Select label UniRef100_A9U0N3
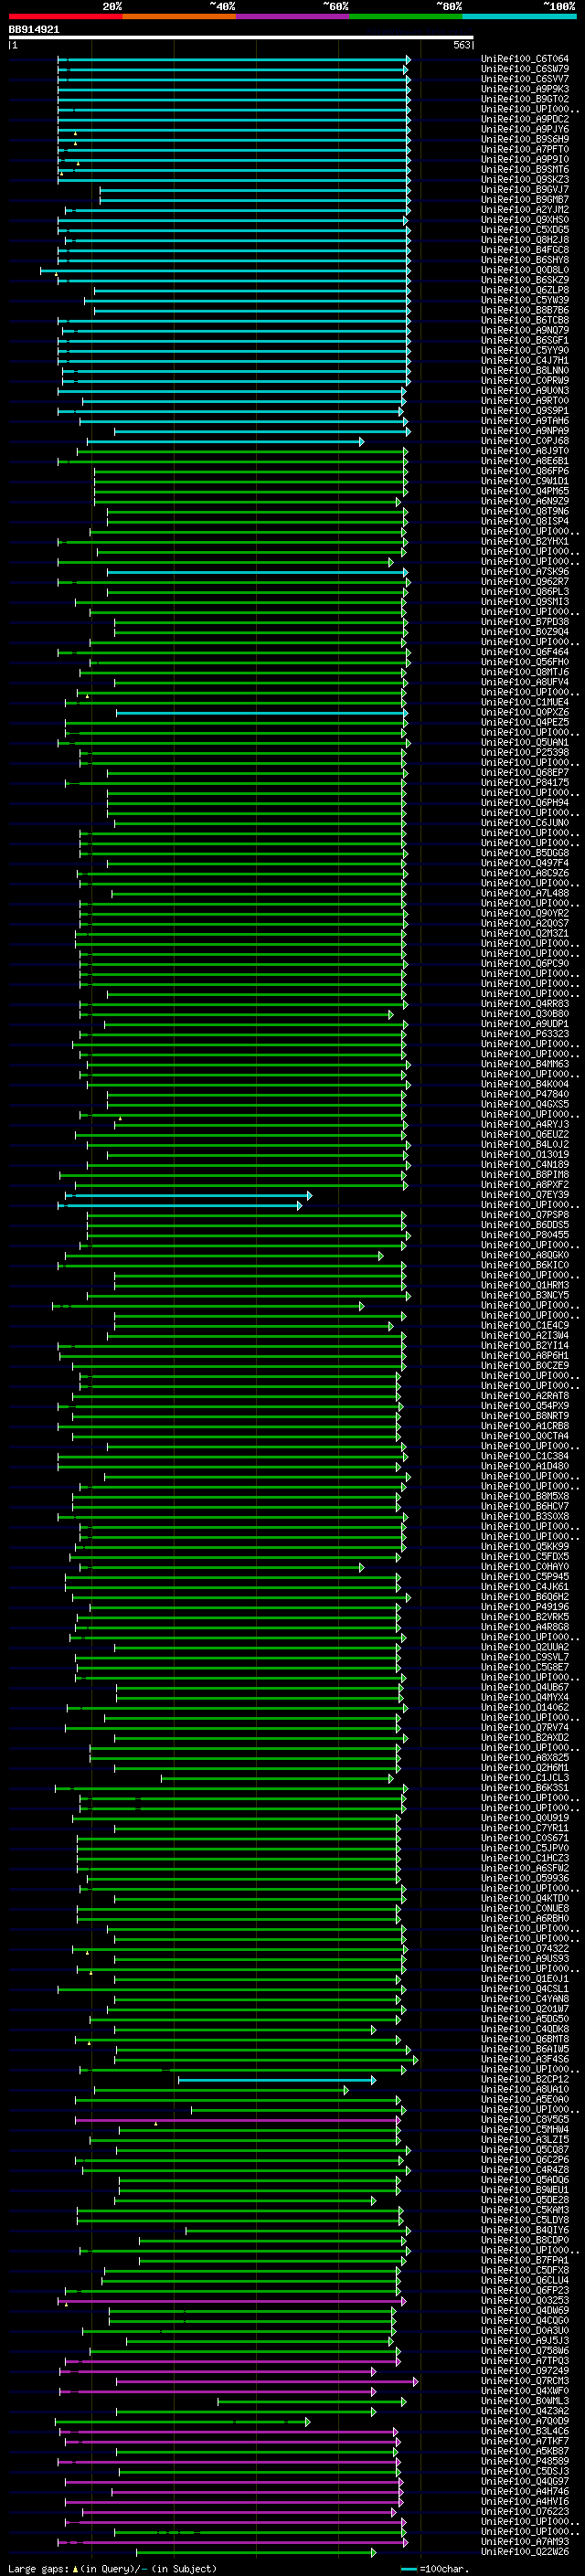This screenshot has height=2576, width=585. pyautogui.click(x=525, y=391)
